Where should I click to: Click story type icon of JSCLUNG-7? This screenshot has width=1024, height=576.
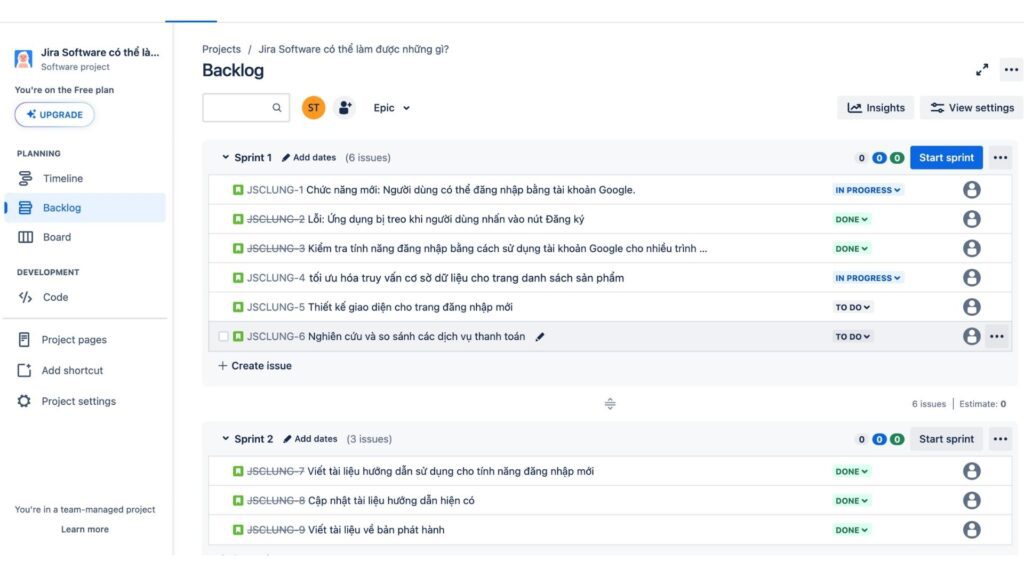coord(238,472)
